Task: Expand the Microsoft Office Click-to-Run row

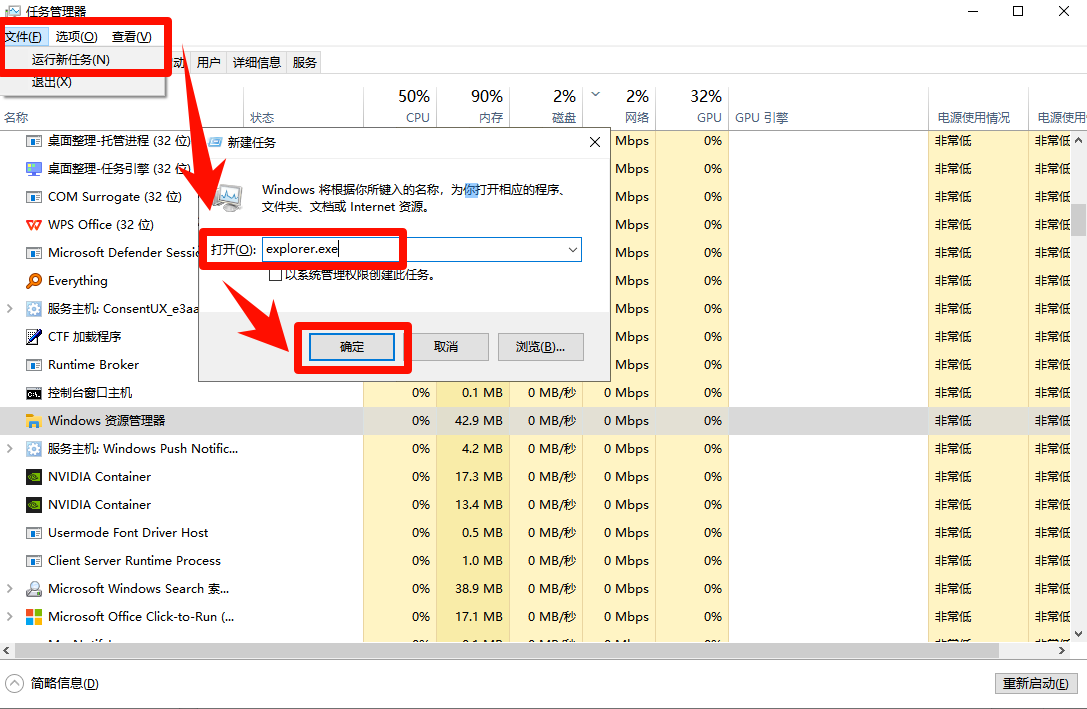Action: click(x=10, y=616)
